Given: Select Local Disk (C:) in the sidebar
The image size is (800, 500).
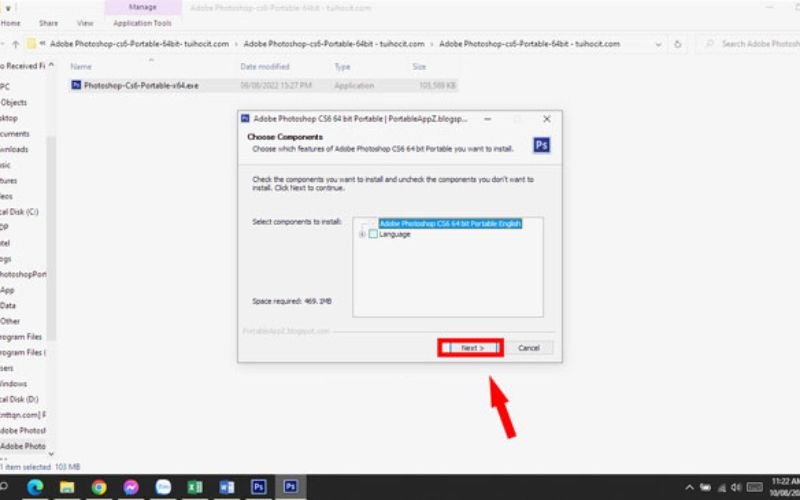Looking at the screenshot, I should click(19, 212).
